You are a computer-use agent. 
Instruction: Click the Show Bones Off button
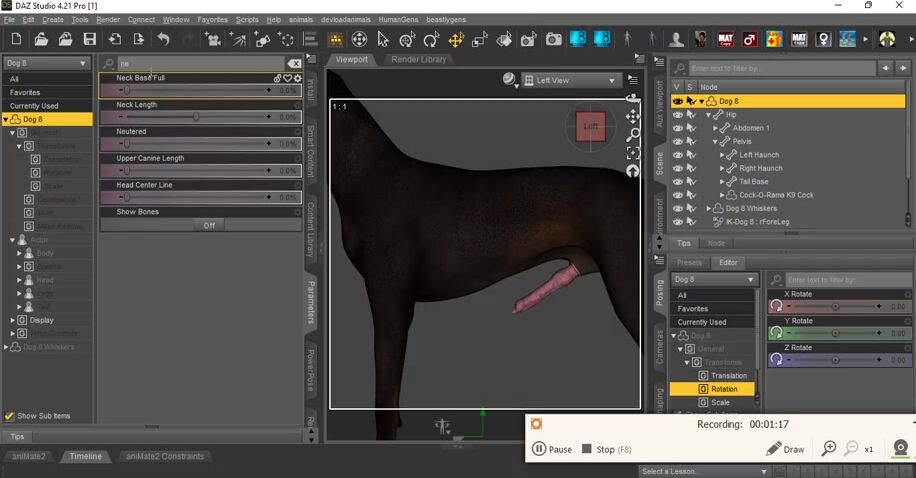pos(209,226)
